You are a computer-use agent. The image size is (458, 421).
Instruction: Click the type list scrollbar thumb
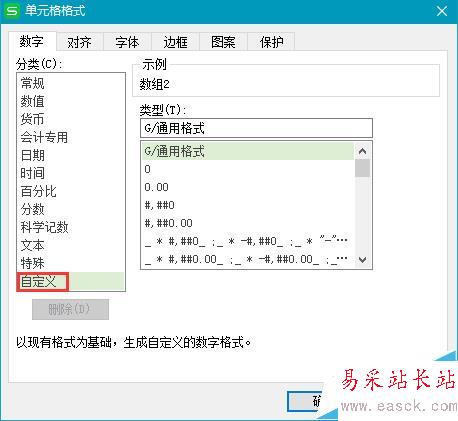[x=362, y=168]
